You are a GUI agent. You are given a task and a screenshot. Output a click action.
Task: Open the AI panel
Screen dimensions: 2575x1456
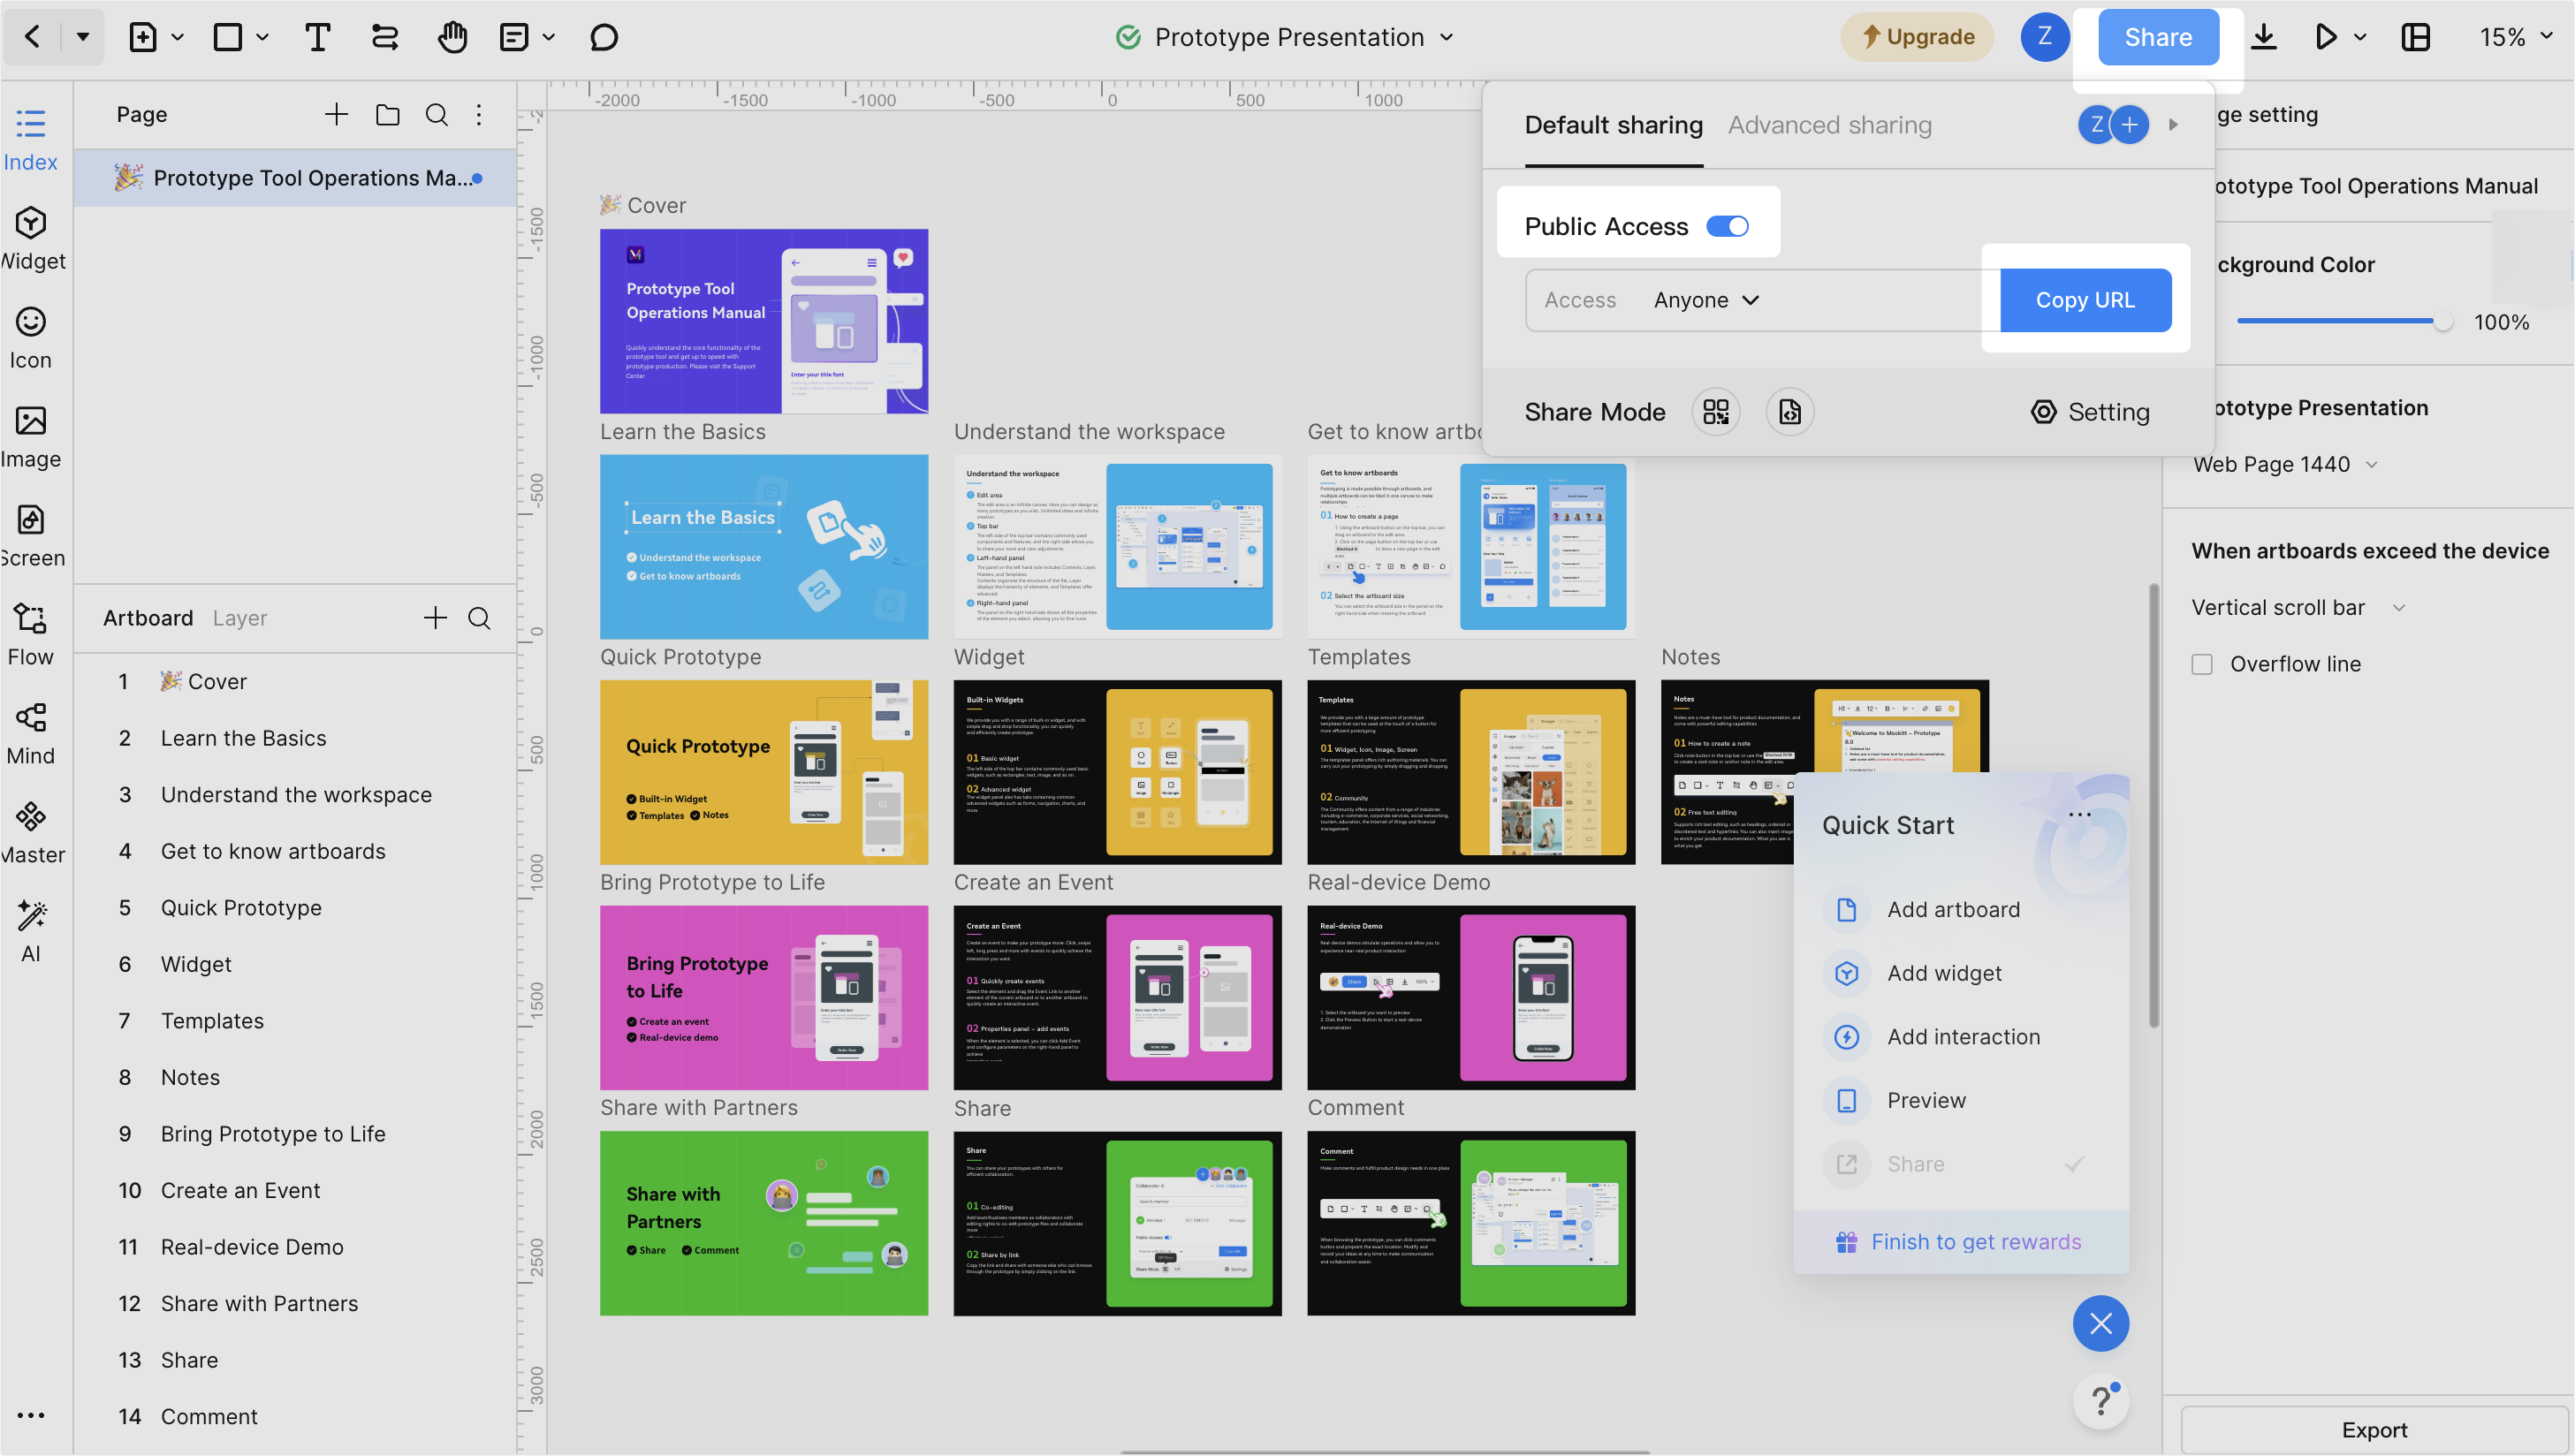pos(31,926)
